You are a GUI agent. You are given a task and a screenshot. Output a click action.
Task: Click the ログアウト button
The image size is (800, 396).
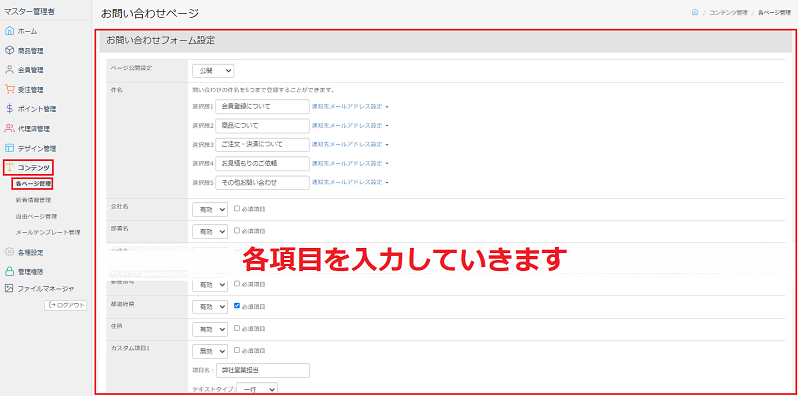(x=66, y=305)
